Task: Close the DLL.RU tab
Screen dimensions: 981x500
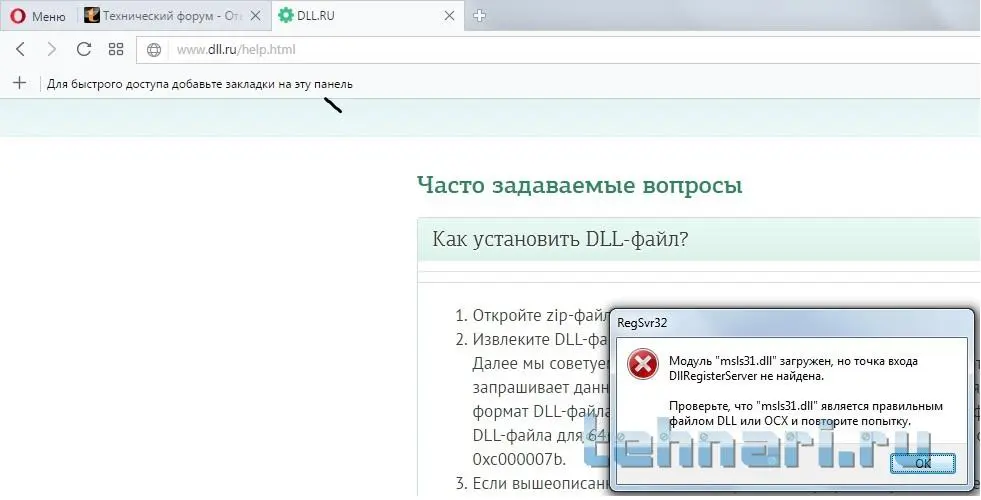Action: (x=449, y=16)
